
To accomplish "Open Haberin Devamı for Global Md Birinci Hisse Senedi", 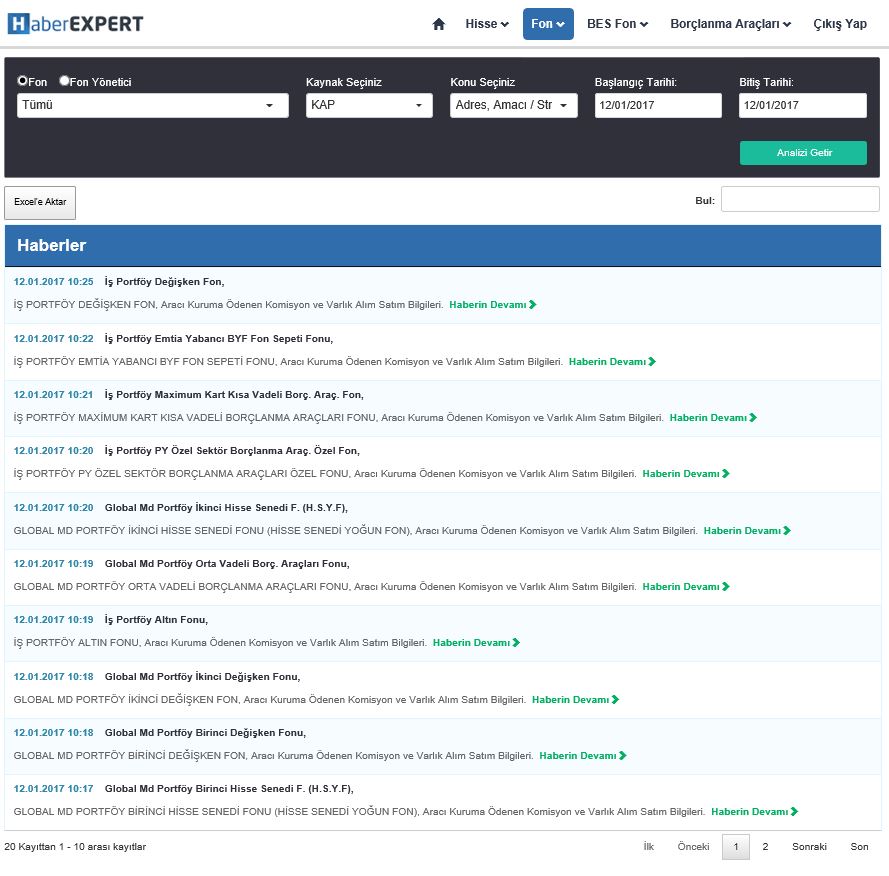I will click(754, 812).
